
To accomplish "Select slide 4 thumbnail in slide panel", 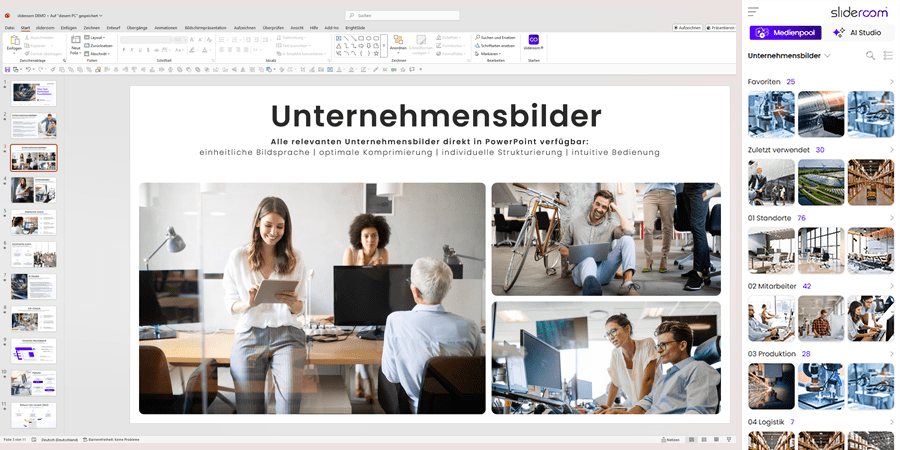I will (34, 189).
